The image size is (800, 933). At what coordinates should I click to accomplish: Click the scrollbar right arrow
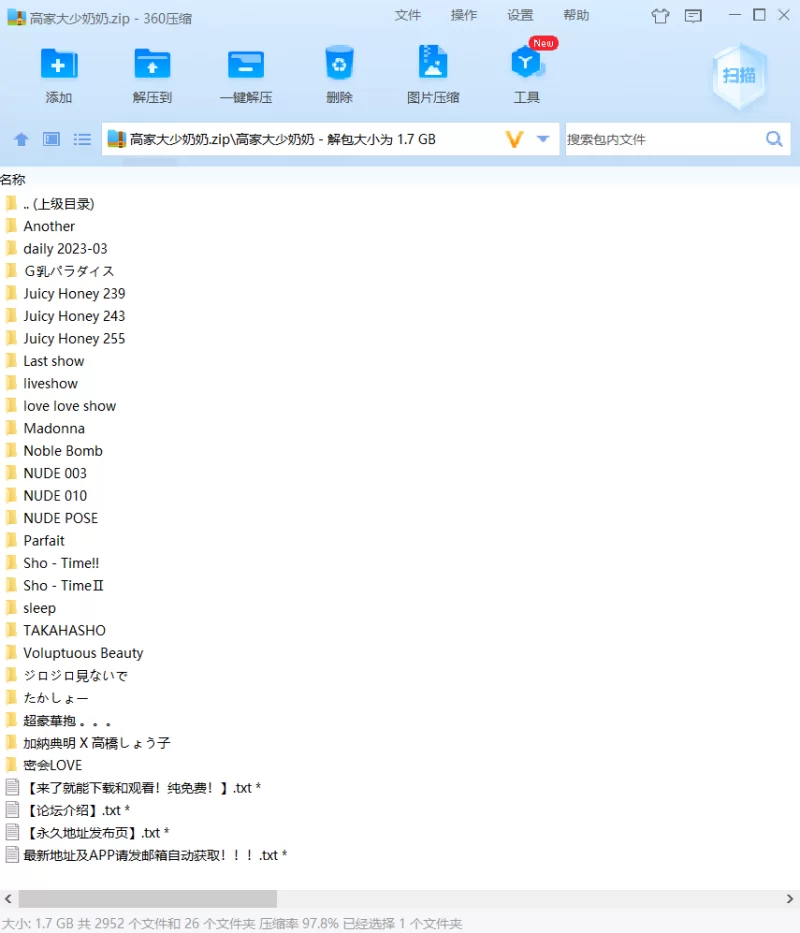(x=790, y=898)
